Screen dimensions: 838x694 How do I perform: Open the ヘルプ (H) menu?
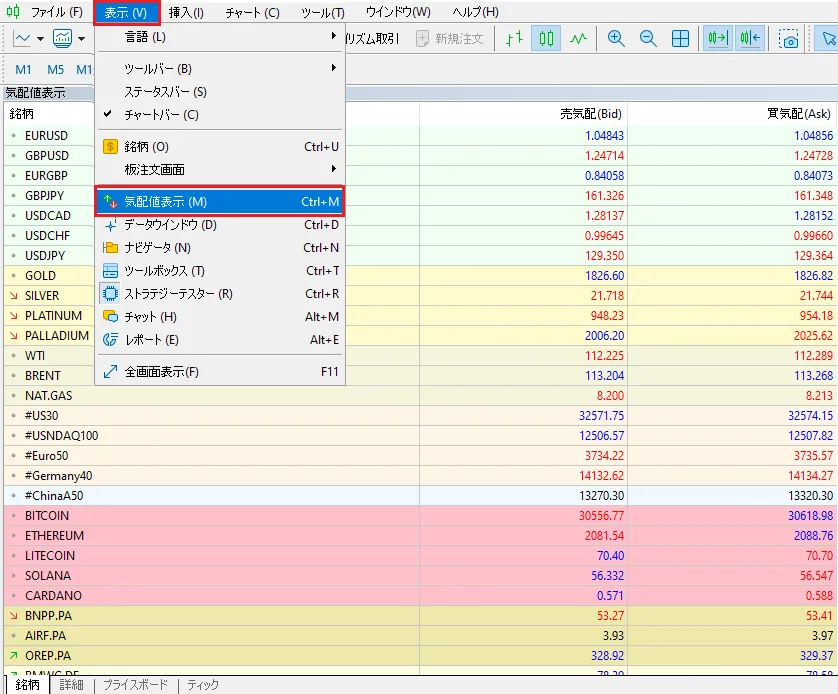475,12
